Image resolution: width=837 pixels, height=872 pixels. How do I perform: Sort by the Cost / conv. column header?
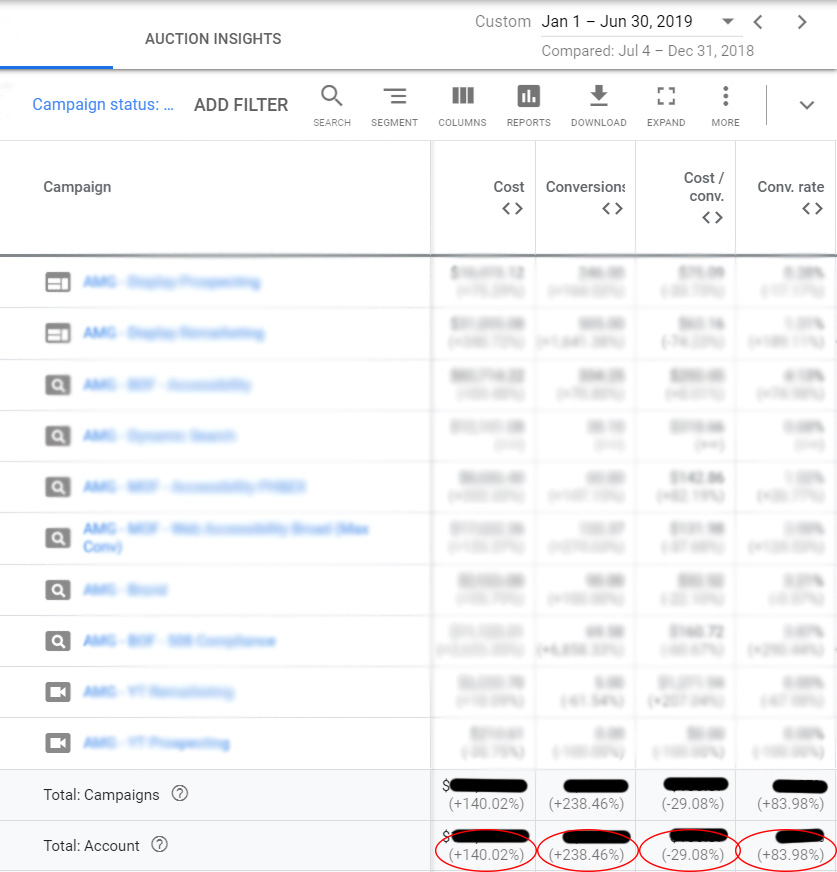point(704,187)
